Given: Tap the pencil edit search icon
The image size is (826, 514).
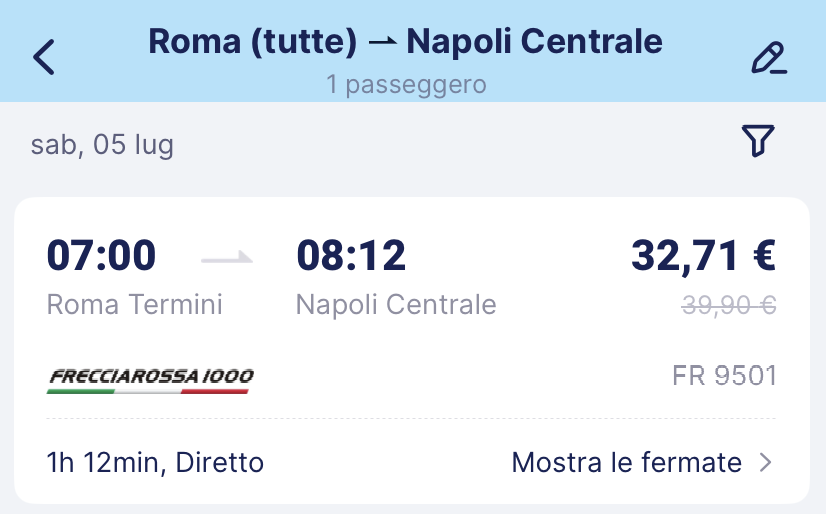Looking at the screenshot, I should coord(769,58).
